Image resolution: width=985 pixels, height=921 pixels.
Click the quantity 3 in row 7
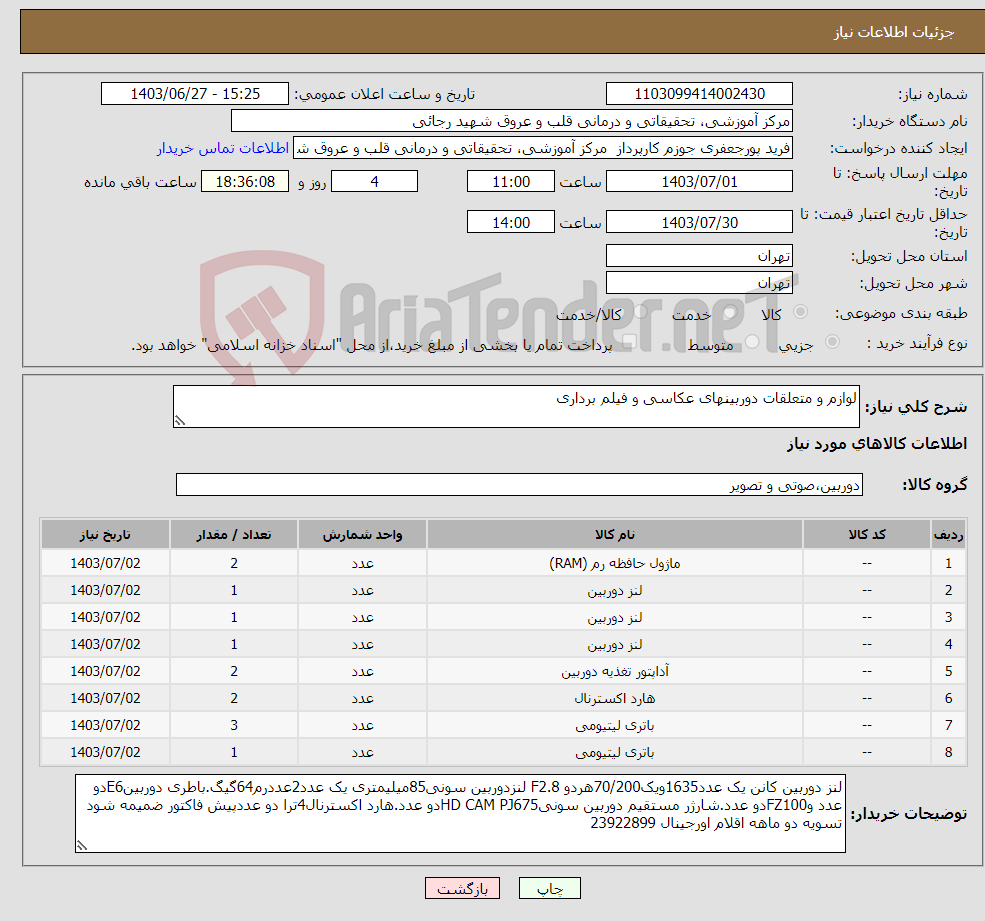pyautogui.click(x=234, y=726)
